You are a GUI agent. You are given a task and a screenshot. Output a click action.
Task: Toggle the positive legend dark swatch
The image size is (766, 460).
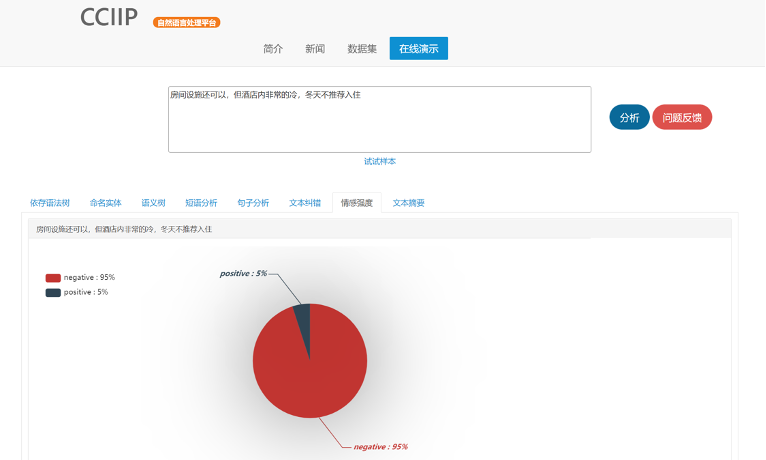click(53, 292)
